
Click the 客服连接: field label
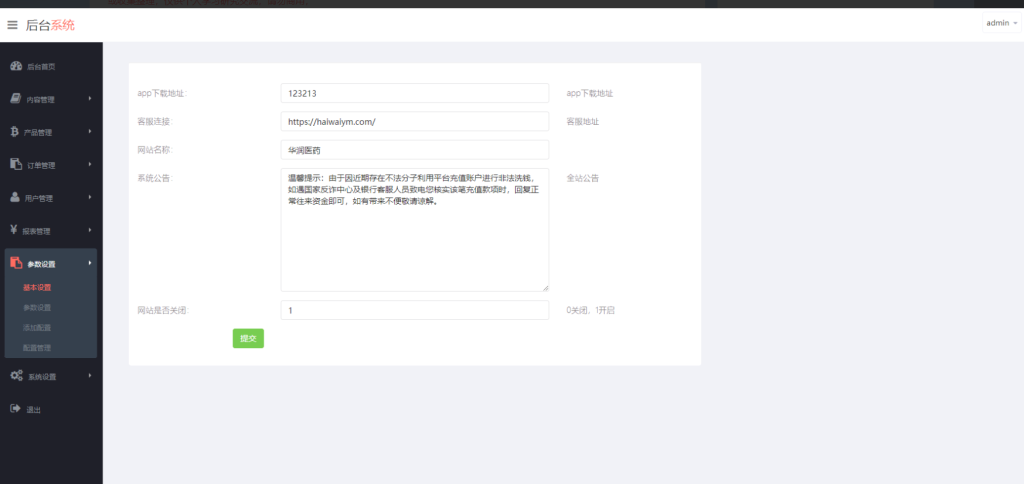point(155,121)
